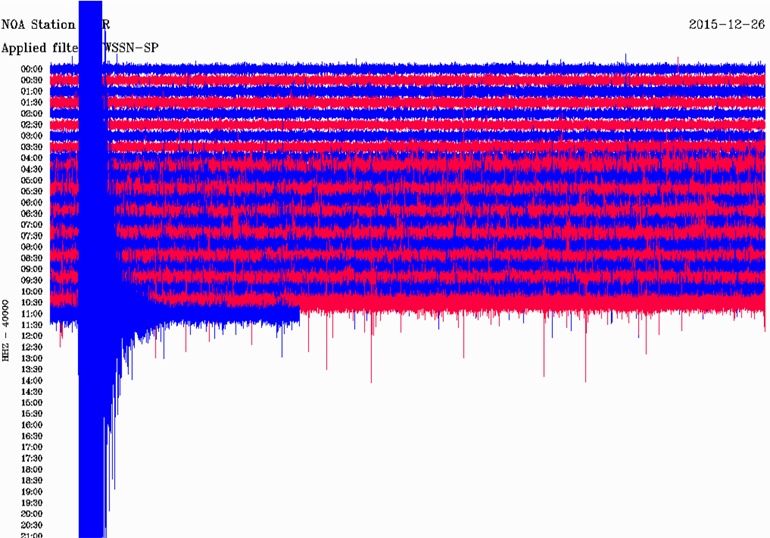This screenshot has height=538, width=770.
Task: Select the 15:30 time row label
Action: pyautogui.click(x=31, y=414)
